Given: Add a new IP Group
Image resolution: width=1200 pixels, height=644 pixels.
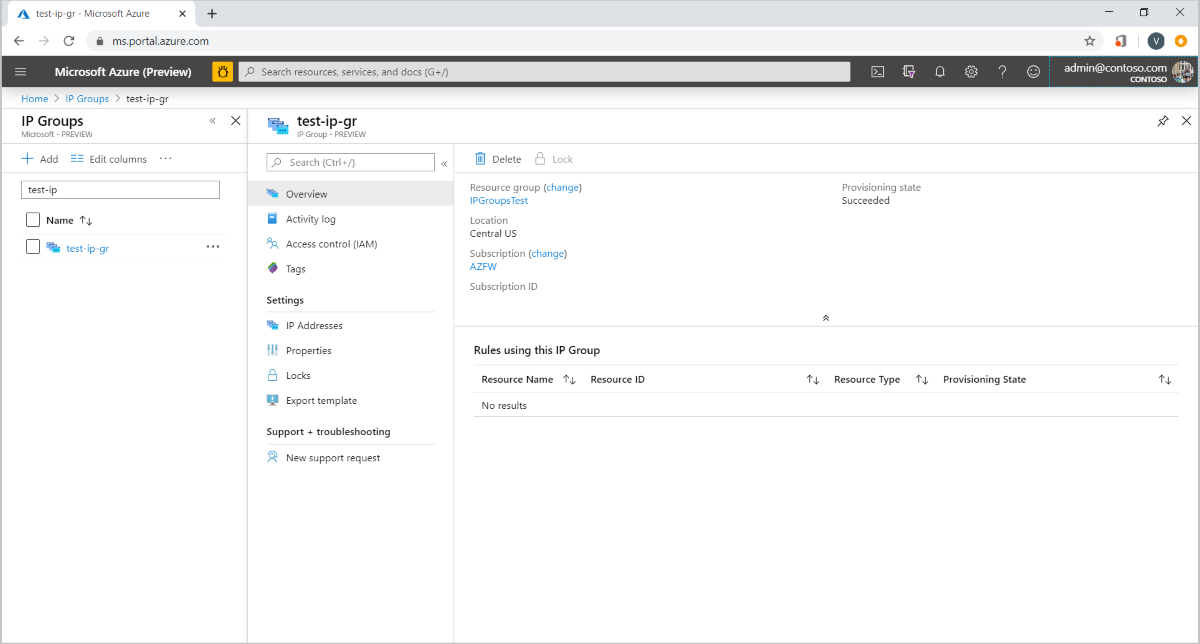Looking at the screenshot, I should [x=40, y=159].
